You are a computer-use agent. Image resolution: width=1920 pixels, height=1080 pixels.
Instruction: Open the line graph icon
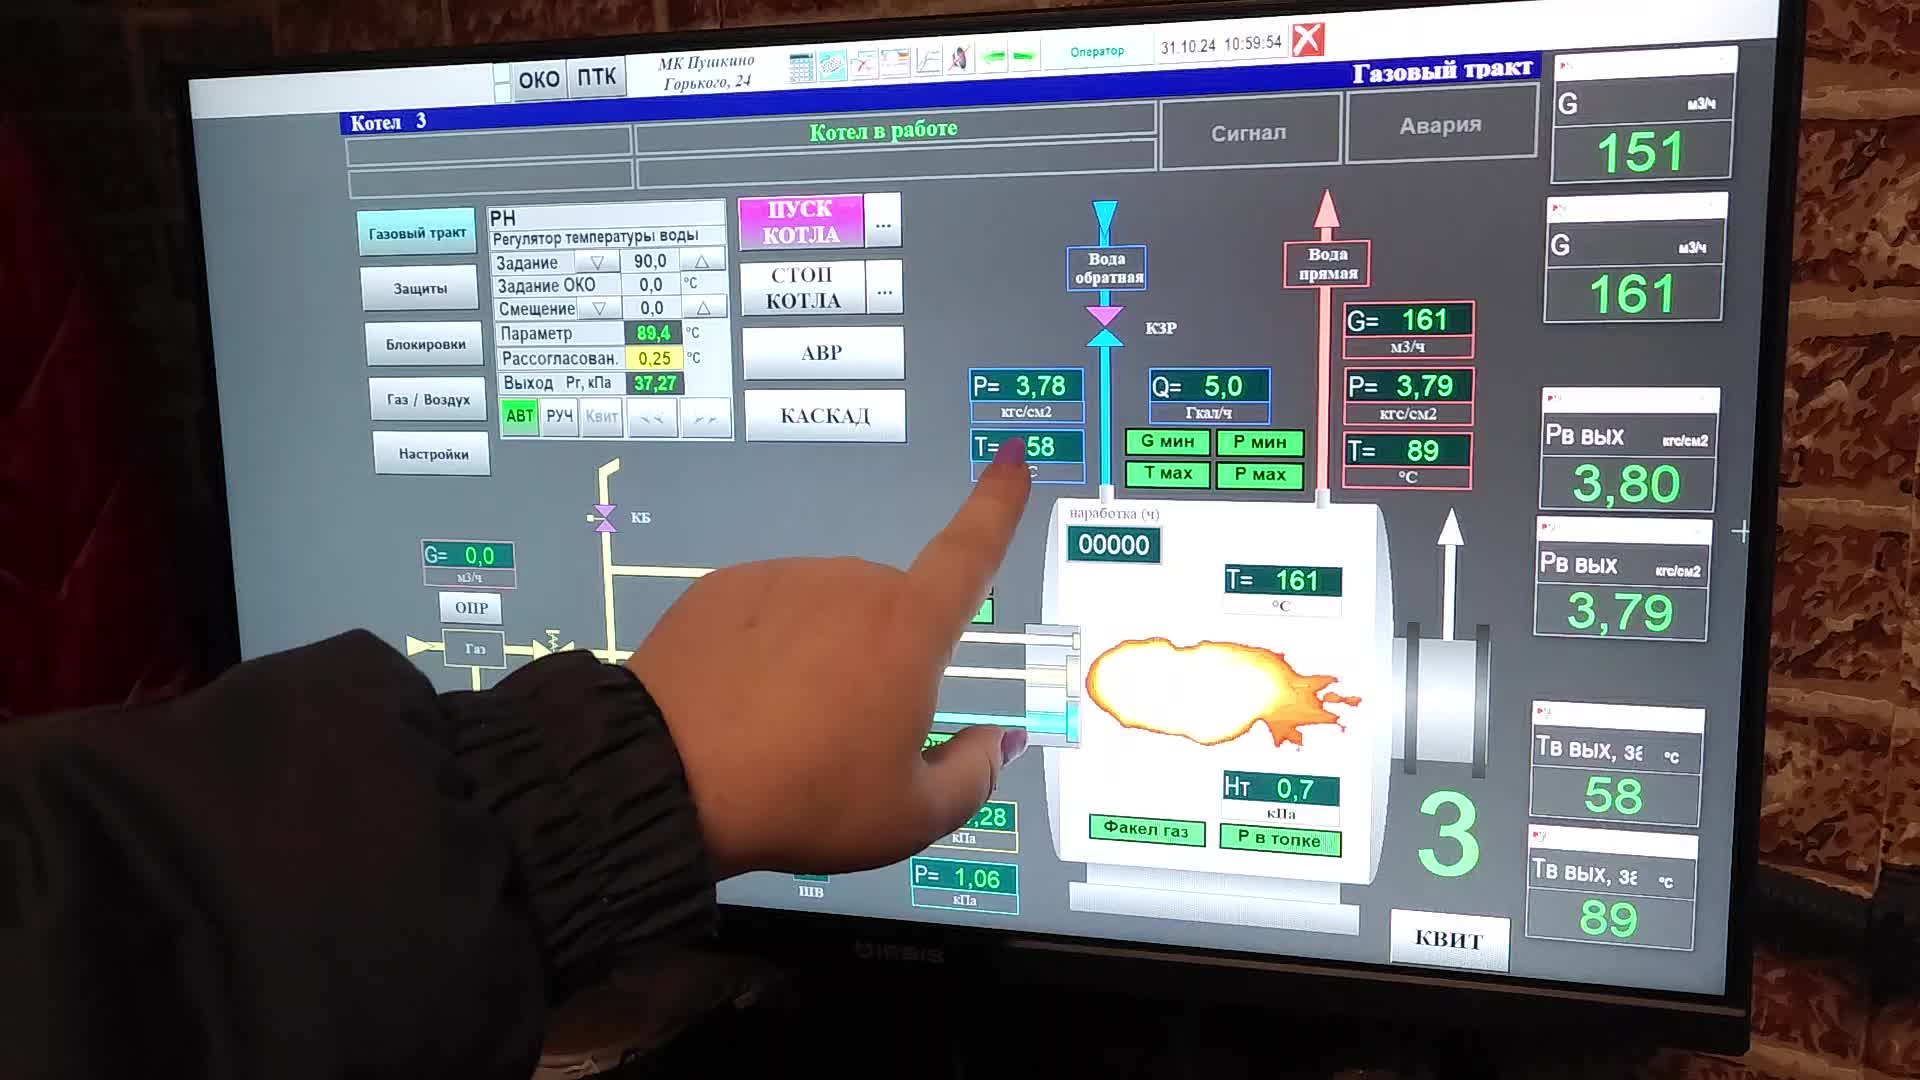coord(927,60)
